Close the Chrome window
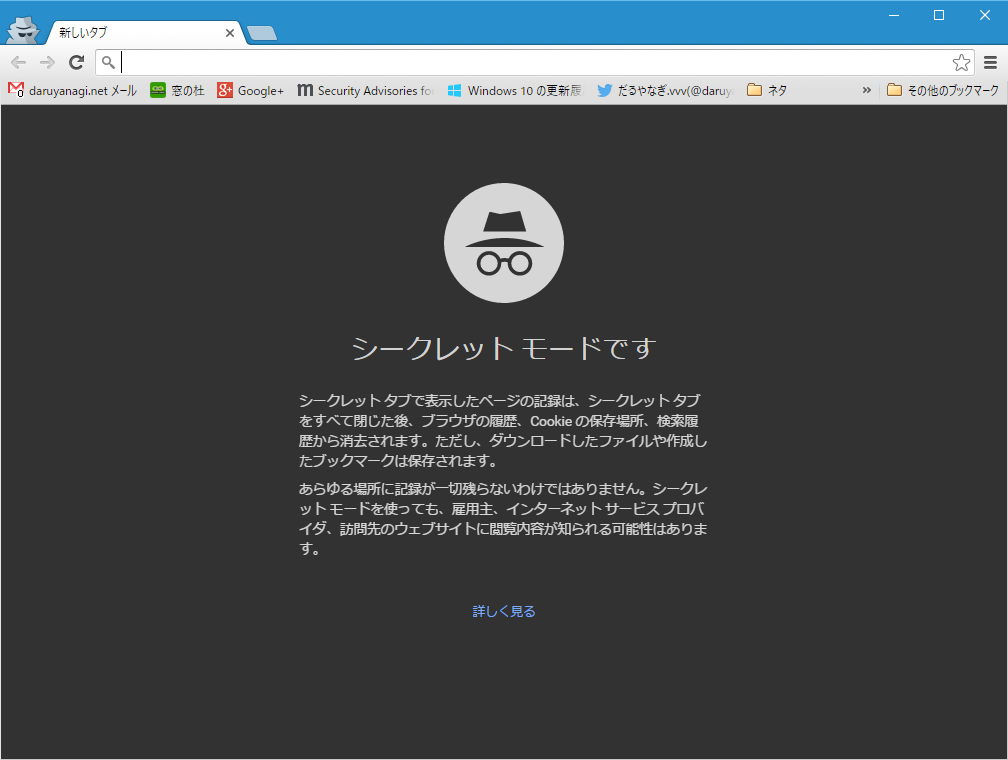This screenshot has height=760, width=1008. [984, 15]
